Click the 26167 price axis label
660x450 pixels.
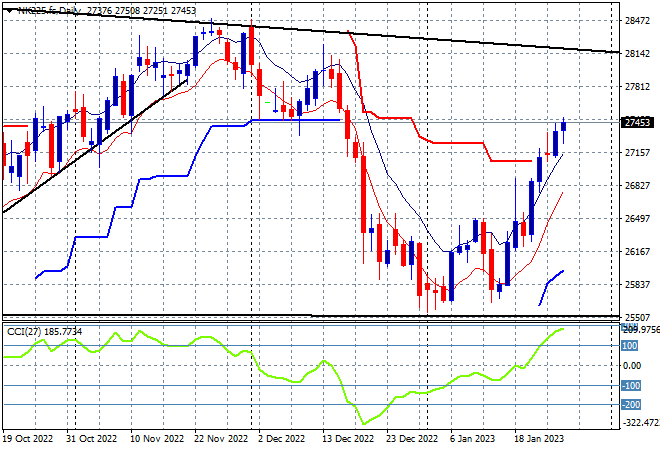[637, 252]
